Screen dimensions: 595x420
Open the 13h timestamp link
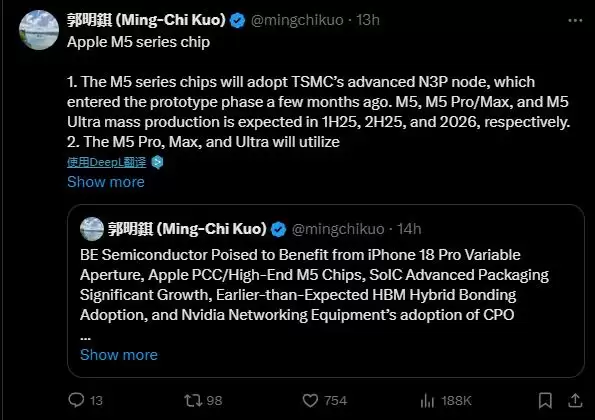[x=368, y=20]
